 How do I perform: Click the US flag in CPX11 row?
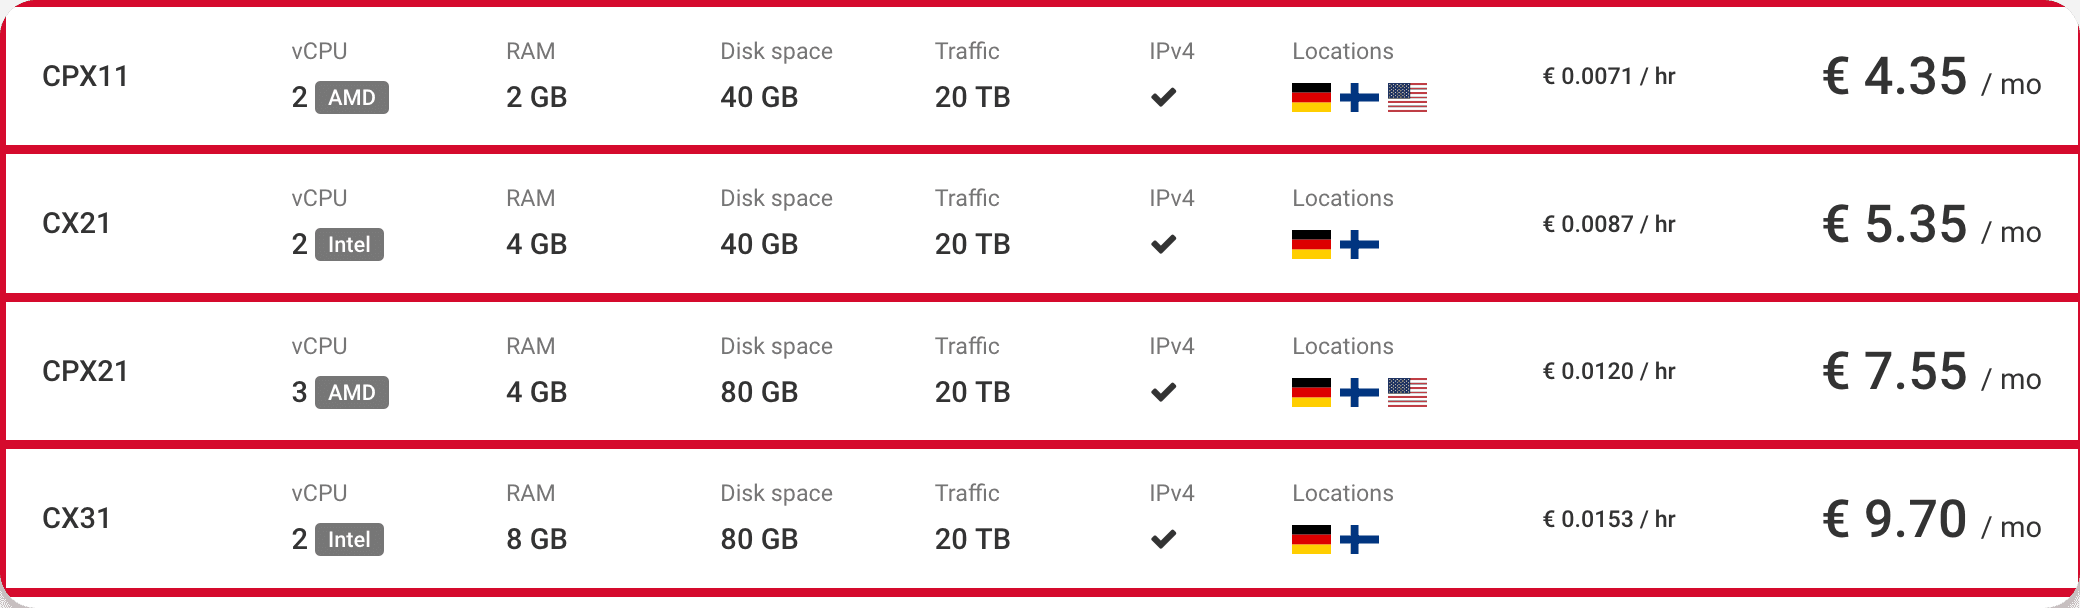[x=1407, y=97]
